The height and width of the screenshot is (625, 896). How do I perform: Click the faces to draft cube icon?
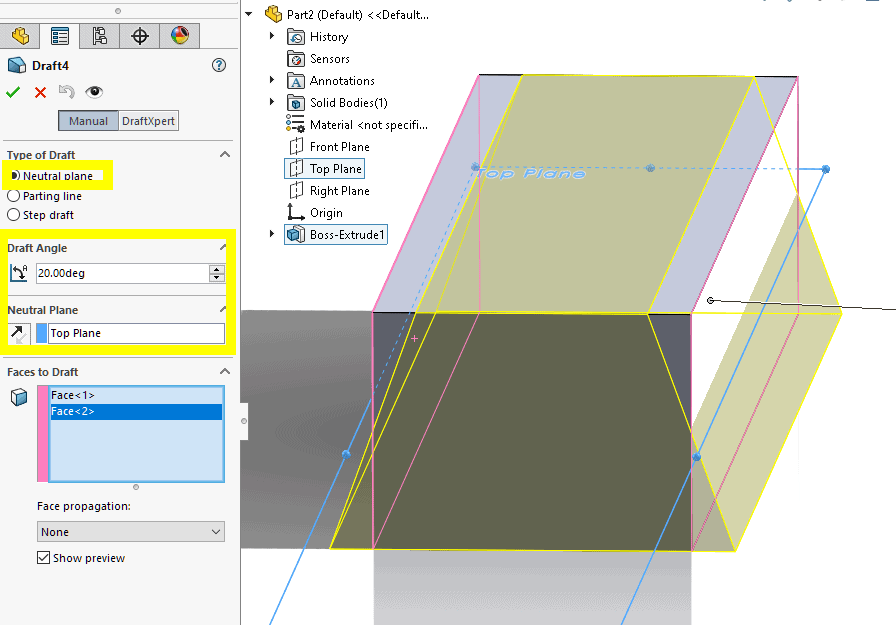coord(19,396)
